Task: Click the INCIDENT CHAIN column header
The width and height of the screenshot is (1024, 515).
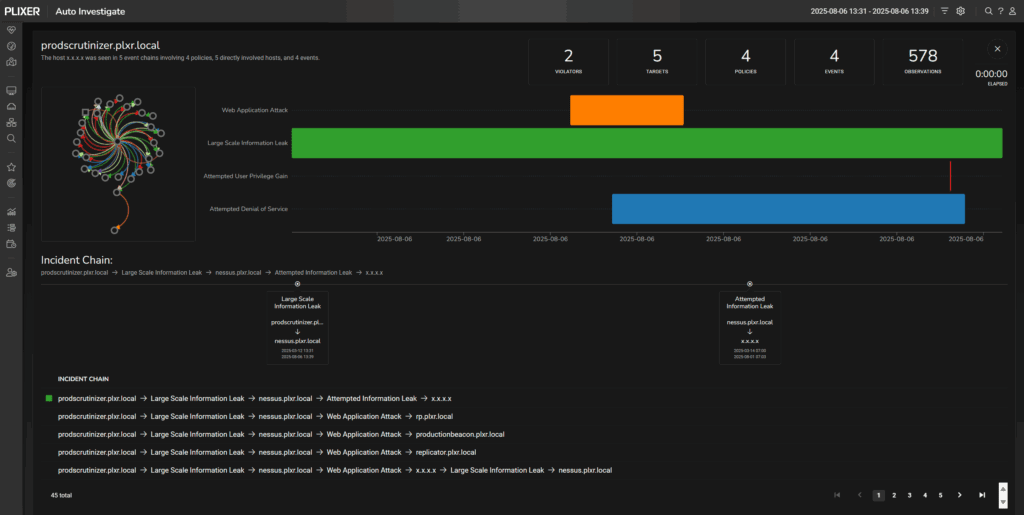Action: click(83, 379)
